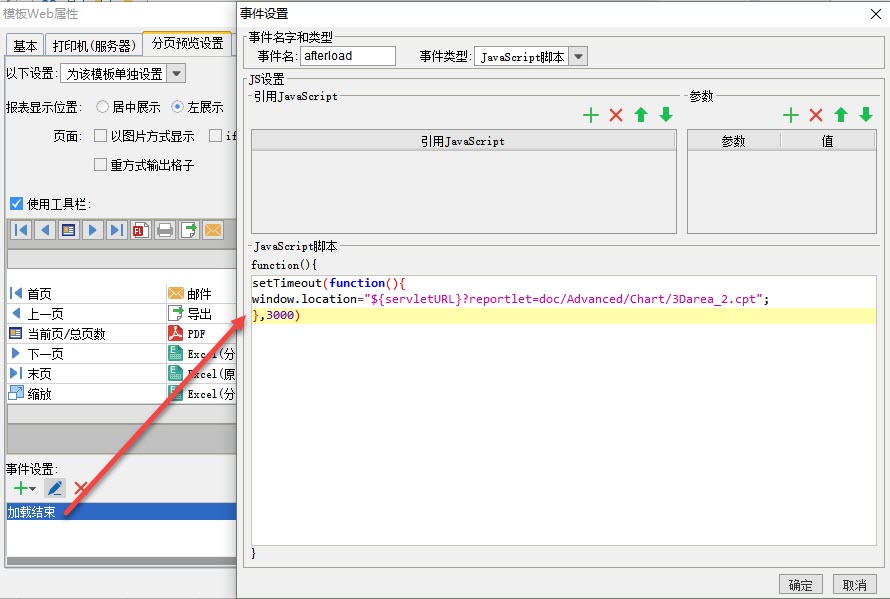890x599 pixels.
Task: Select 上一页 toolbar item in list
Action: (86, 313)
